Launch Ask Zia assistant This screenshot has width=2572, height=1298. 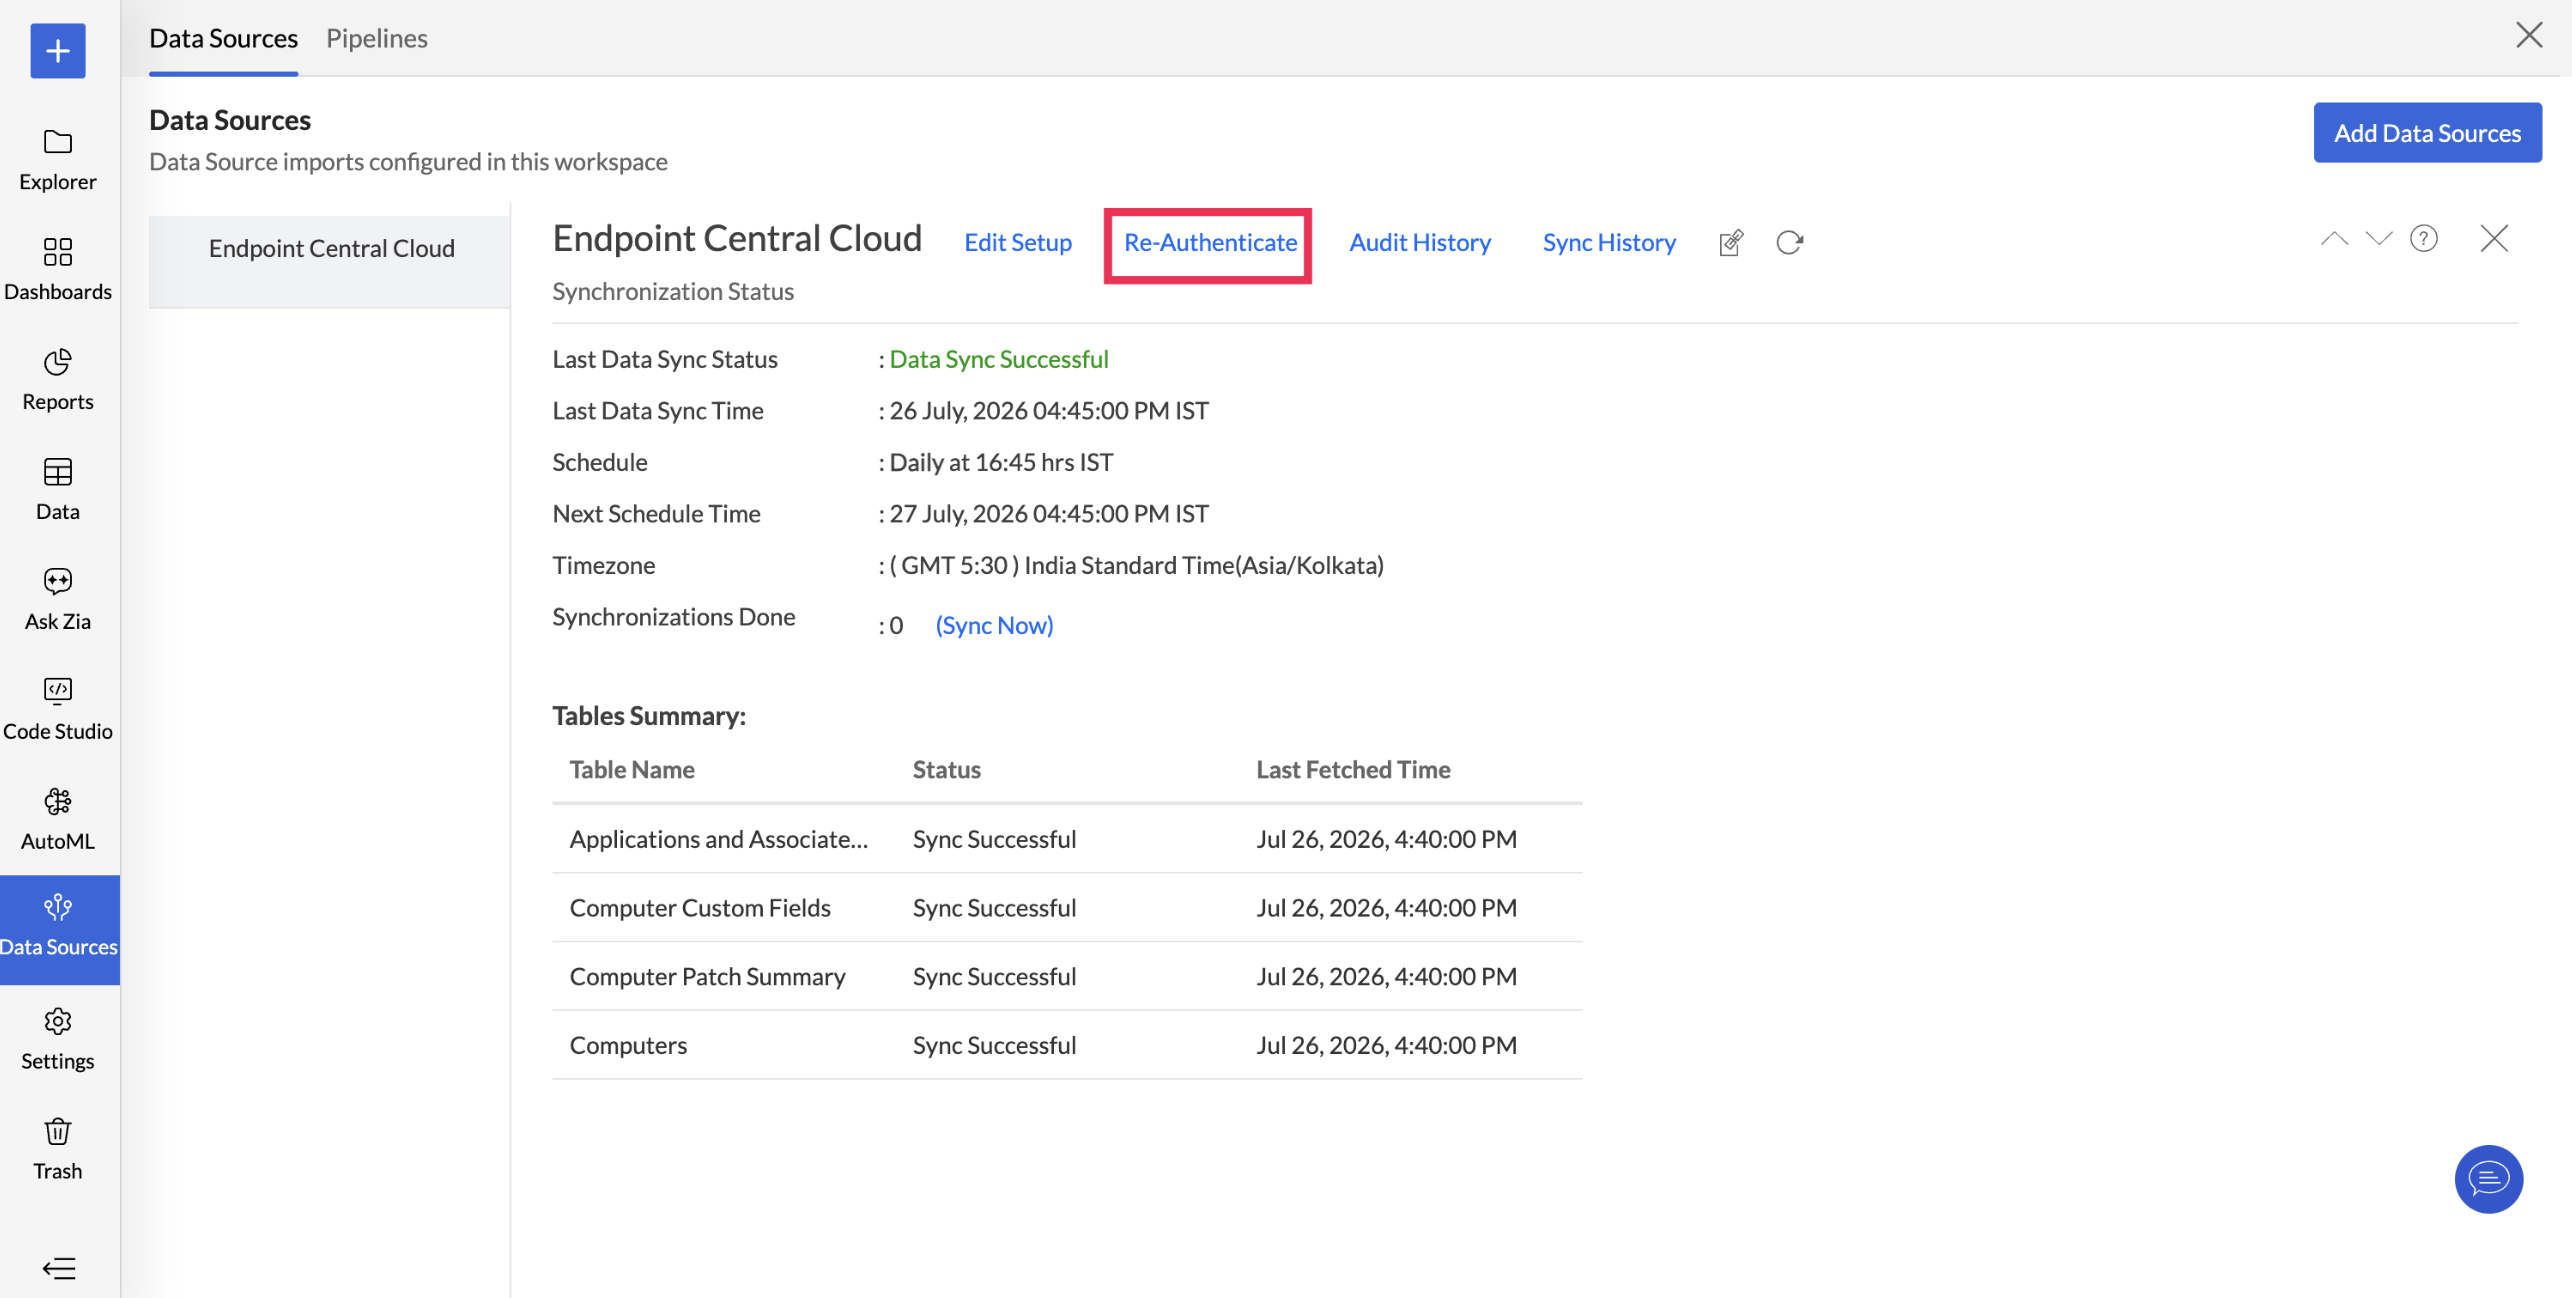click(58, 600)
